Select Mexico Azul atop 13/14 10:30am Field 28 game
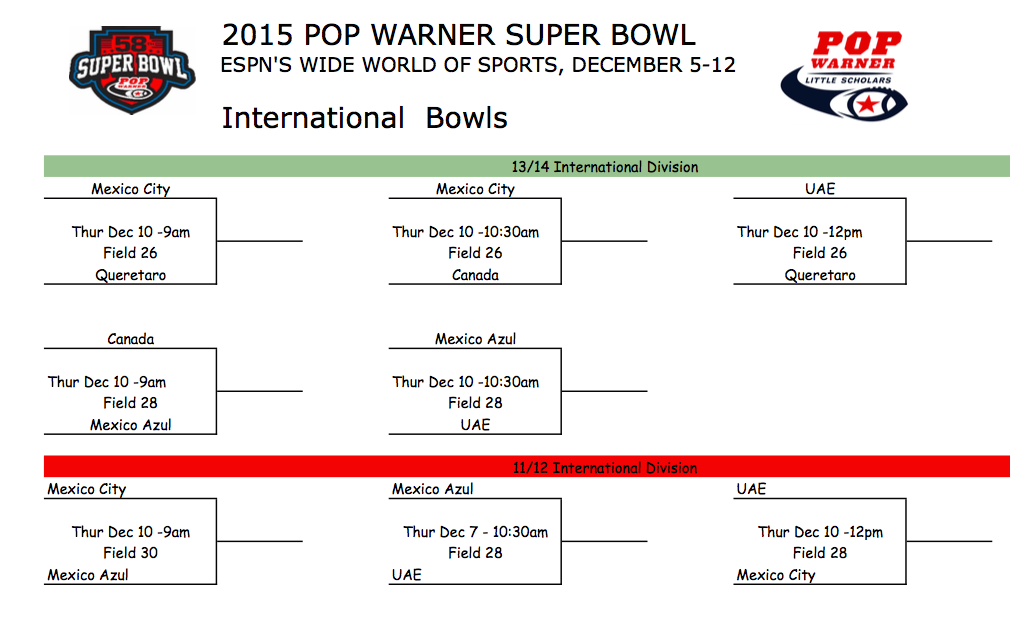 (x=475, y=339)
